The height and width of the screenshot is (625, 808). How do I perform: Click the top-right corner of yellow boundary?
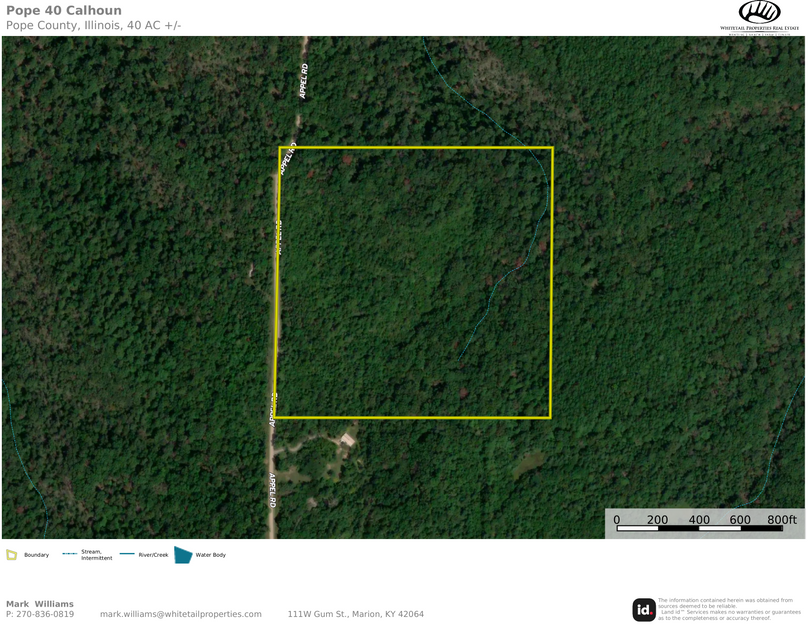pyautogui.click(x=552, y=148)
